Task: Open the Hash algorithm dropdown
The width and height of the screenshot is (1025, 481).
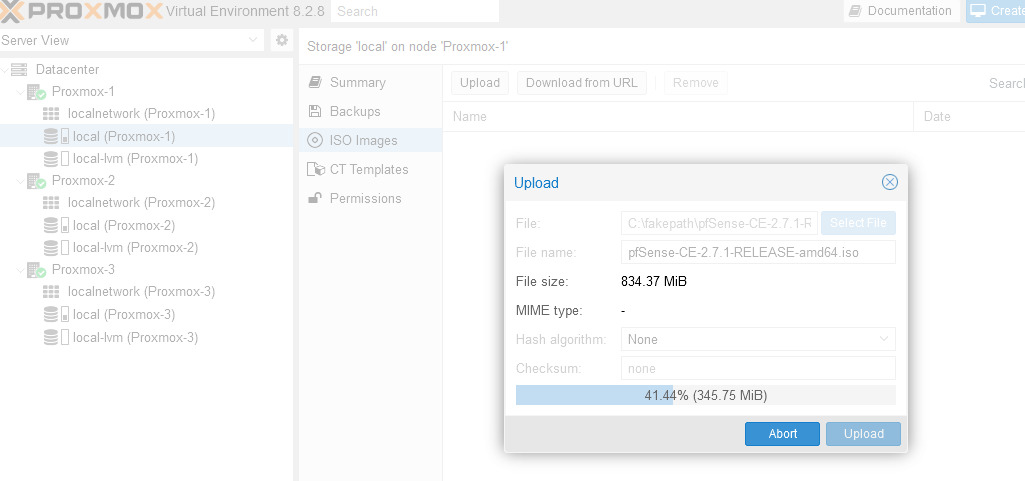Action: tap(758, 339)
